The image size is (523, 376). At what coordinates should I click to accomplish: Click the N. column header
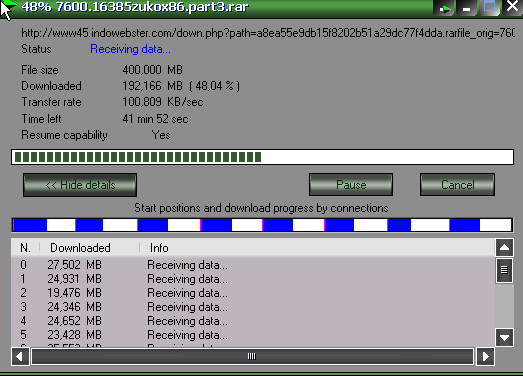(x=25, y=248)
